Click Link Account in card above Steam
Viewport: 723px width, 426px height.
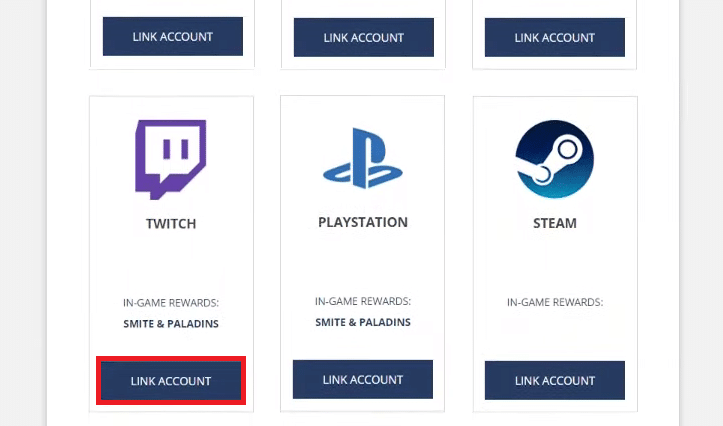coord(555,37)
